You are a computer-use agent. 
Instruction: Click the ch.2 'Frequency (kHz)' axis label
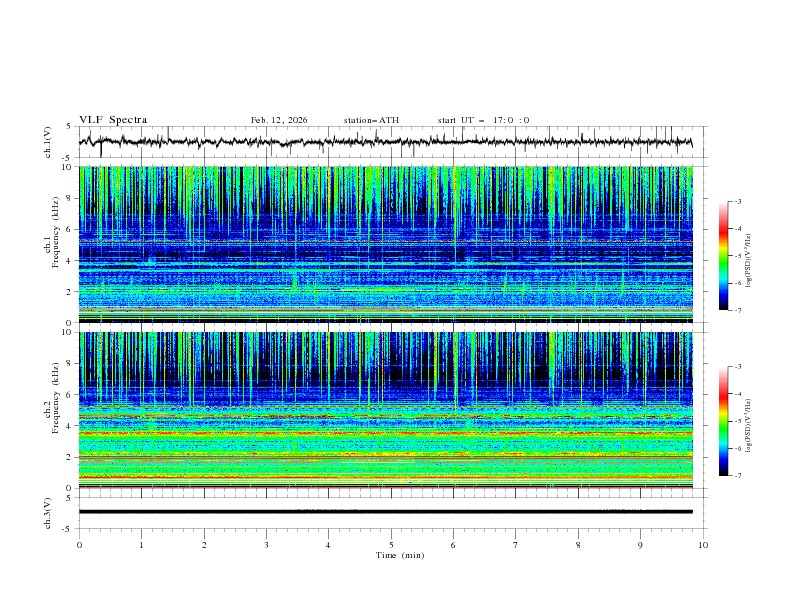click(56, 397)
